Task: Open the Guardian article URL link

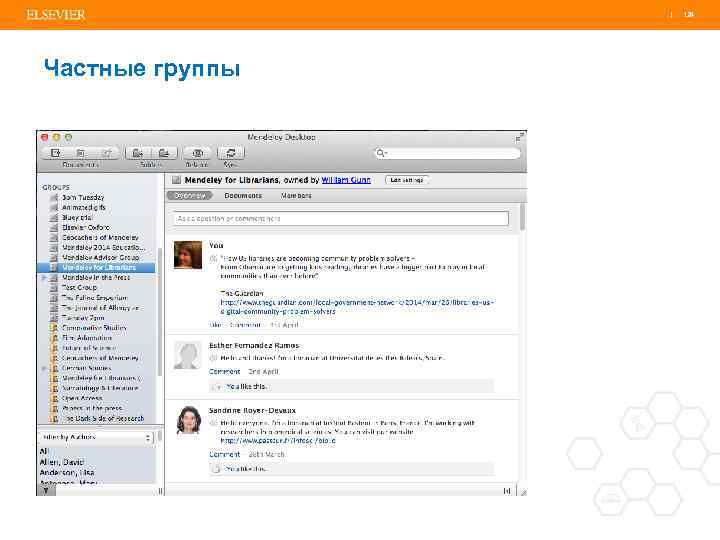Action: point(357,307)
